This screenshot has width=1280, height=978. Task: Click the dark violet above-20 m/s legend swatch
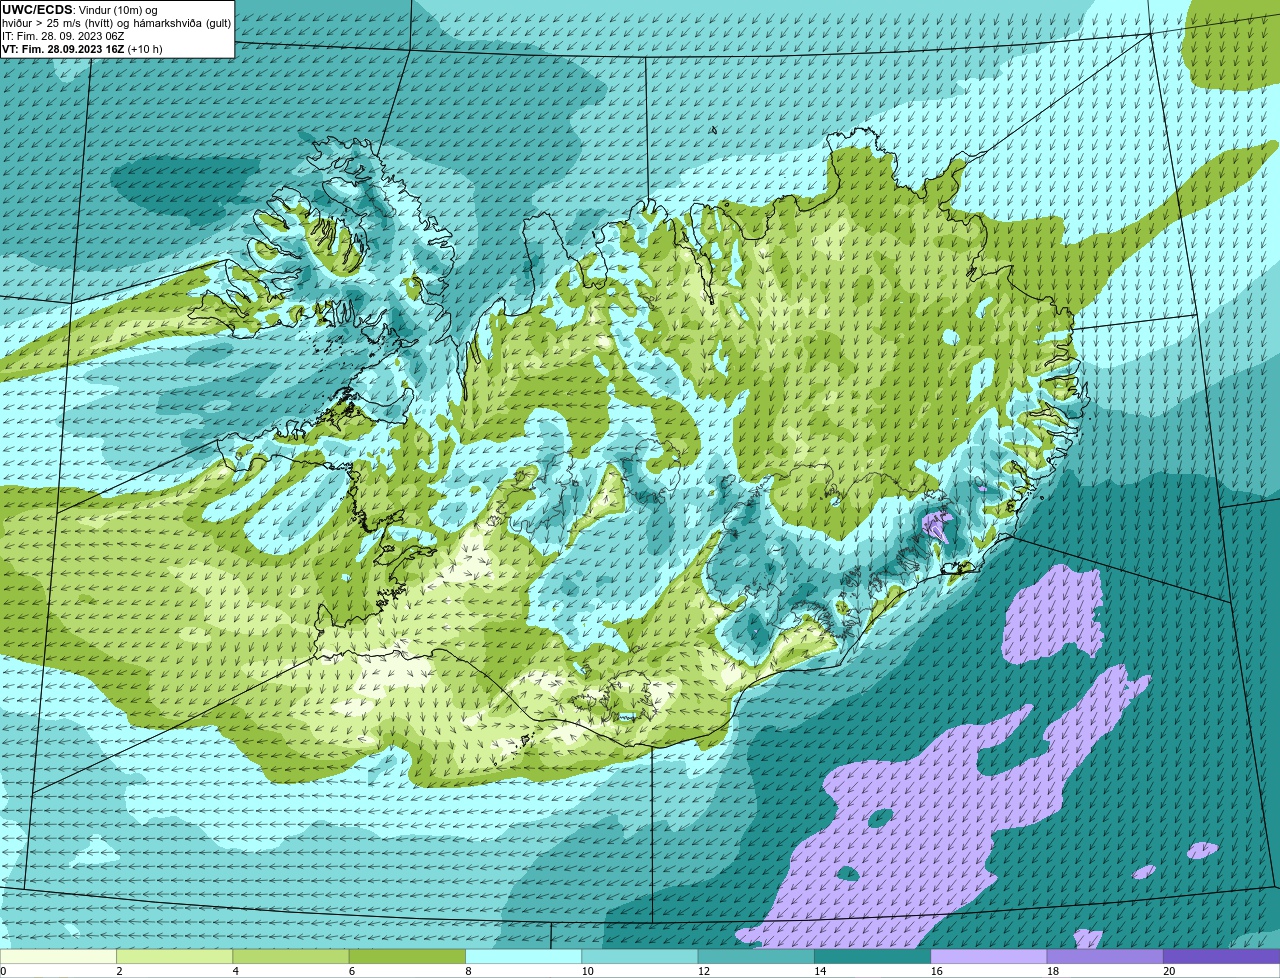pyautogui.click(x=1222, y=956)
